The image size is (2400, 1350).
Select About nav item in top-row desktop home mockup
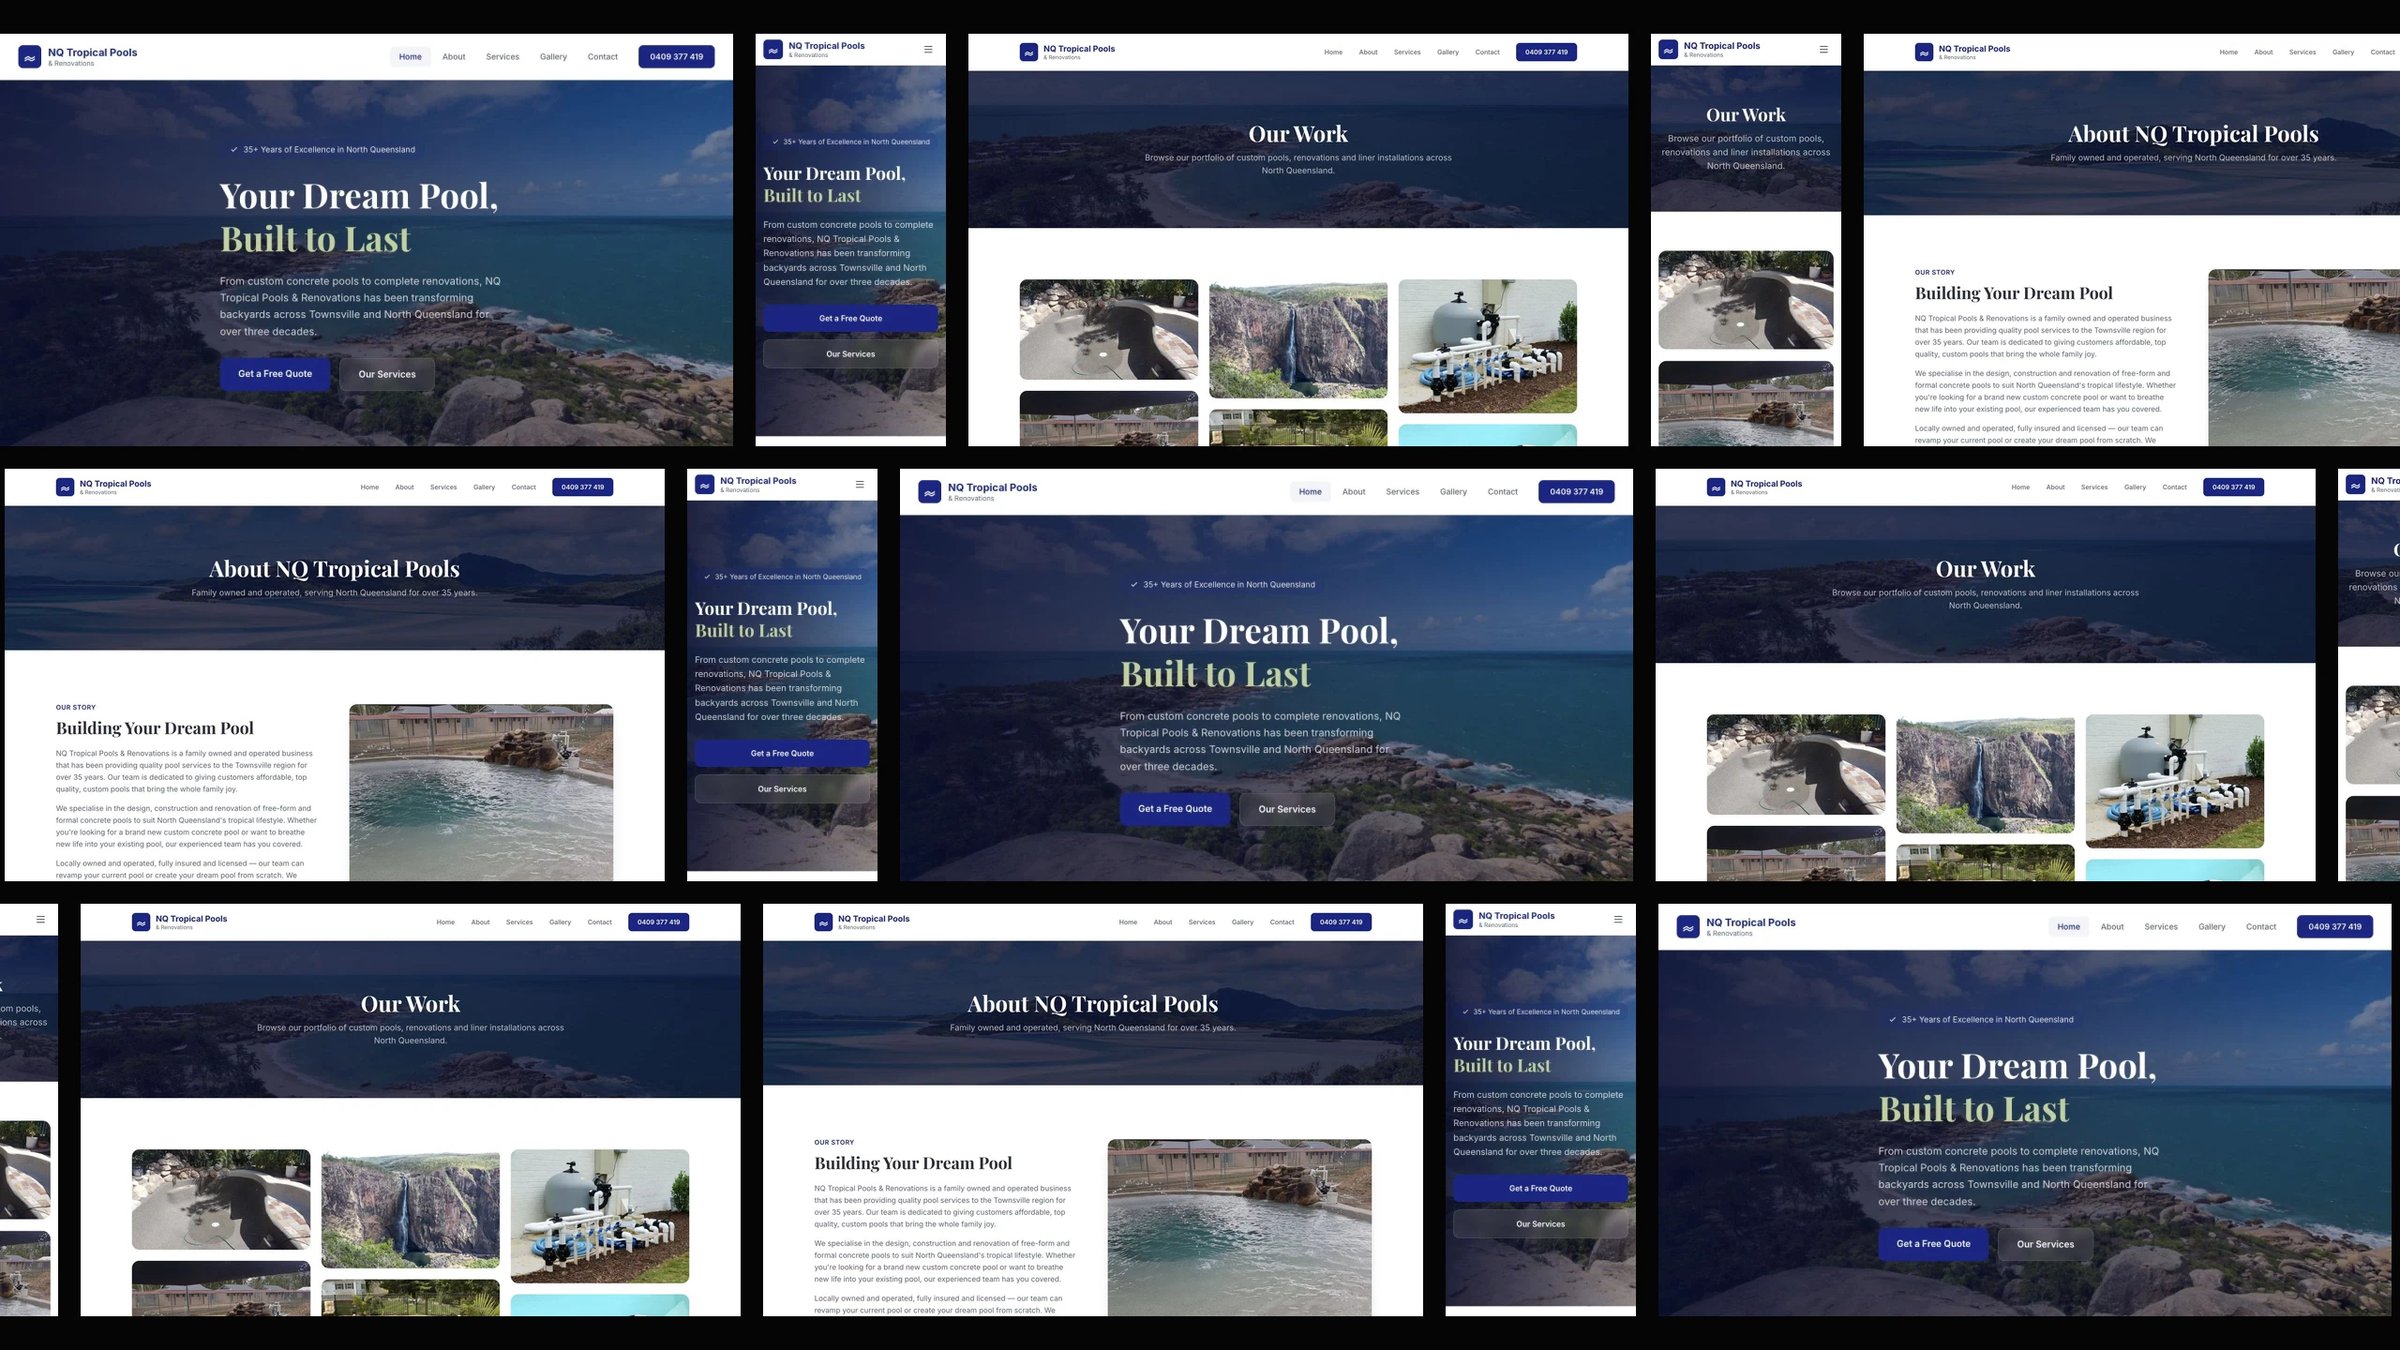point(454,57)
